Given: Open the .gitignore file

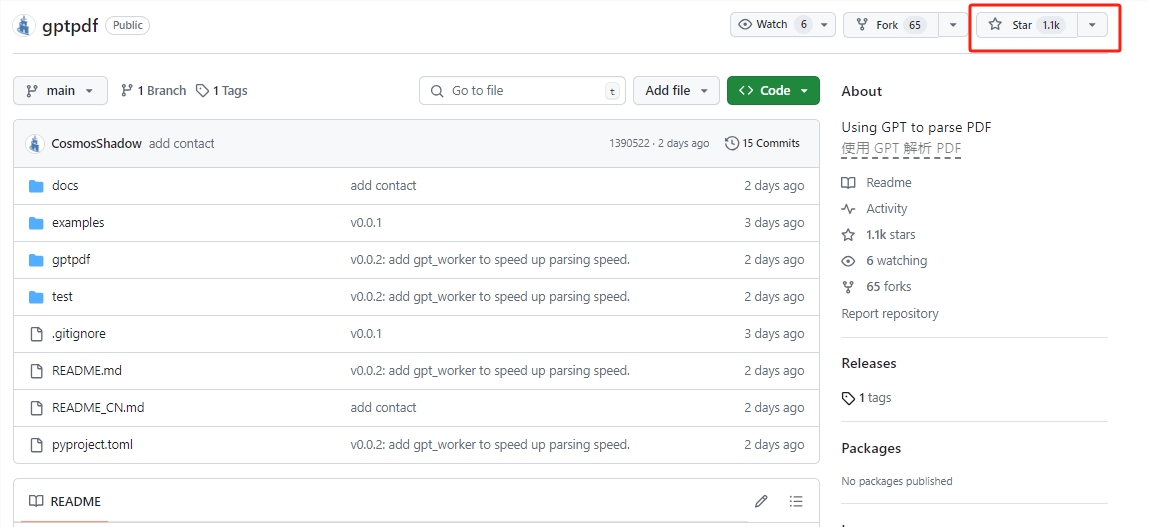Looking at the screenshot, I should click(79, 334).
